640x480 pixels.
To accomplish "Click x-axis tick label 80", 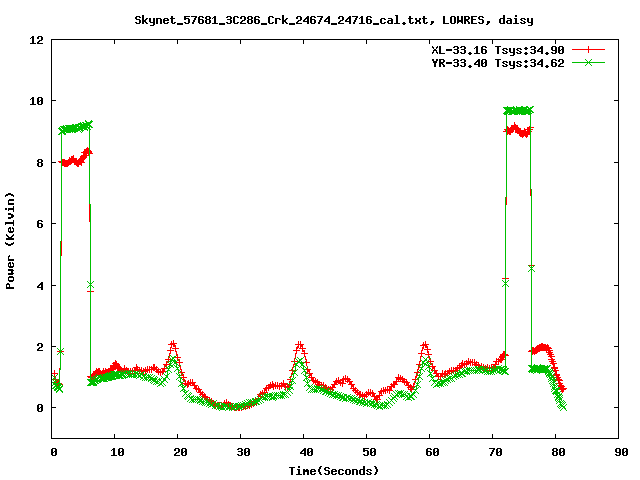I will (x=558, y=452).
